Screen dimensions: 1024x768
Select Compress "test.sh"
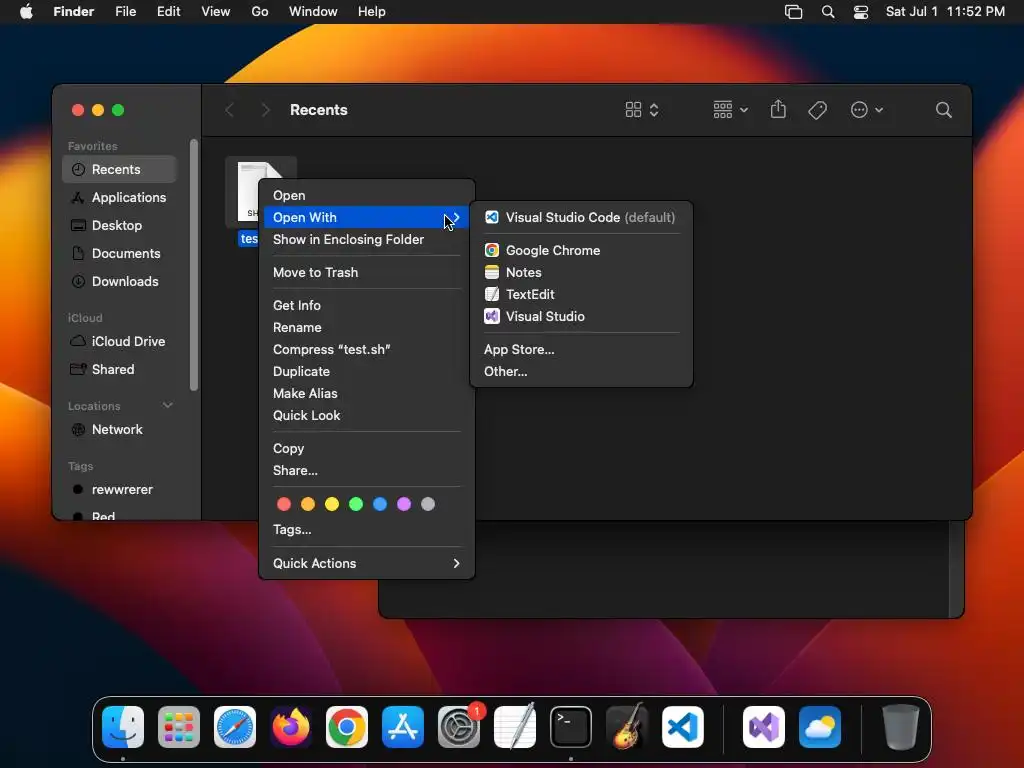coord(366,349)
